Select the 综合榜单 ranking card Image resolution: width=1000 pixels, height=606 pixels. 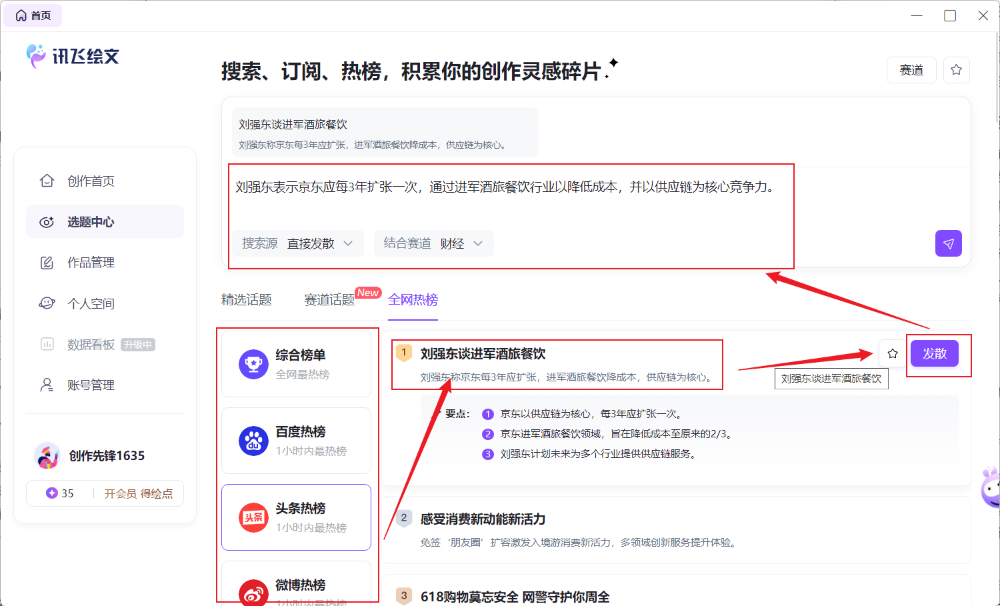pyautogui.click(x=296, y=364)
